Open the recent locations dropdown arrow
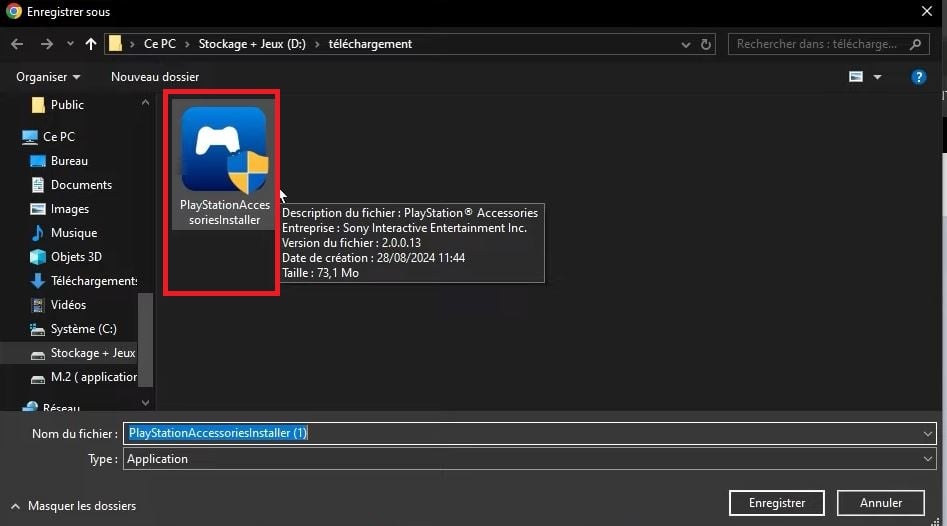 click(70, 44)
